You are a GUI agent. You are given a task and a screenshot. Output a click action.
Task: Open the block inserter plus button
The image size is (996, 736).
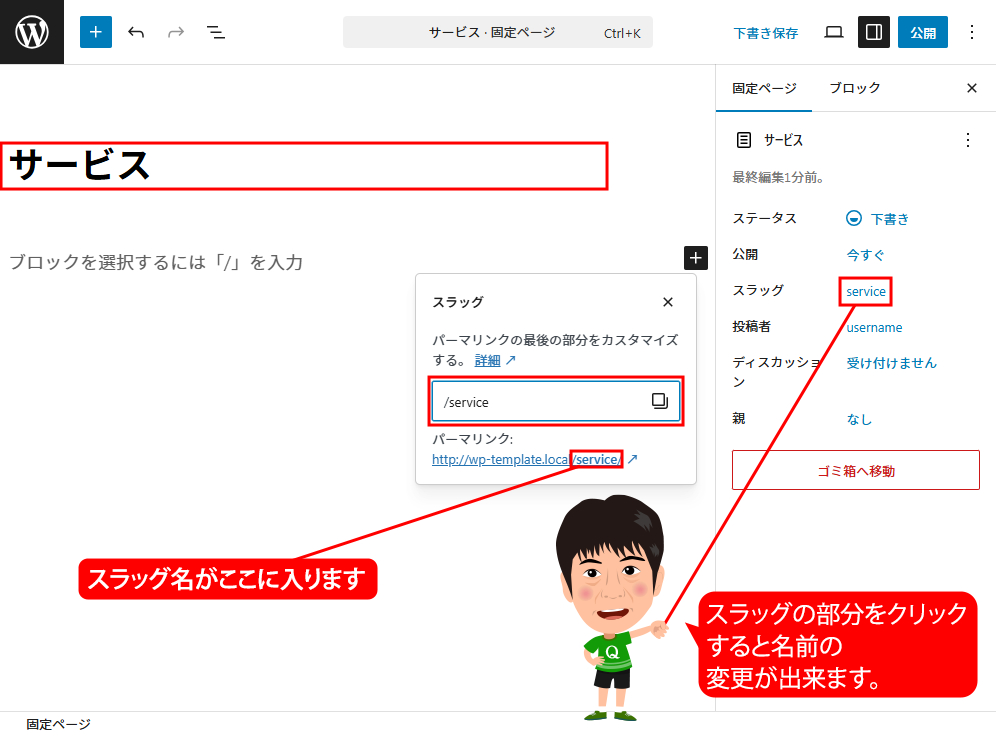coord(96,32)
